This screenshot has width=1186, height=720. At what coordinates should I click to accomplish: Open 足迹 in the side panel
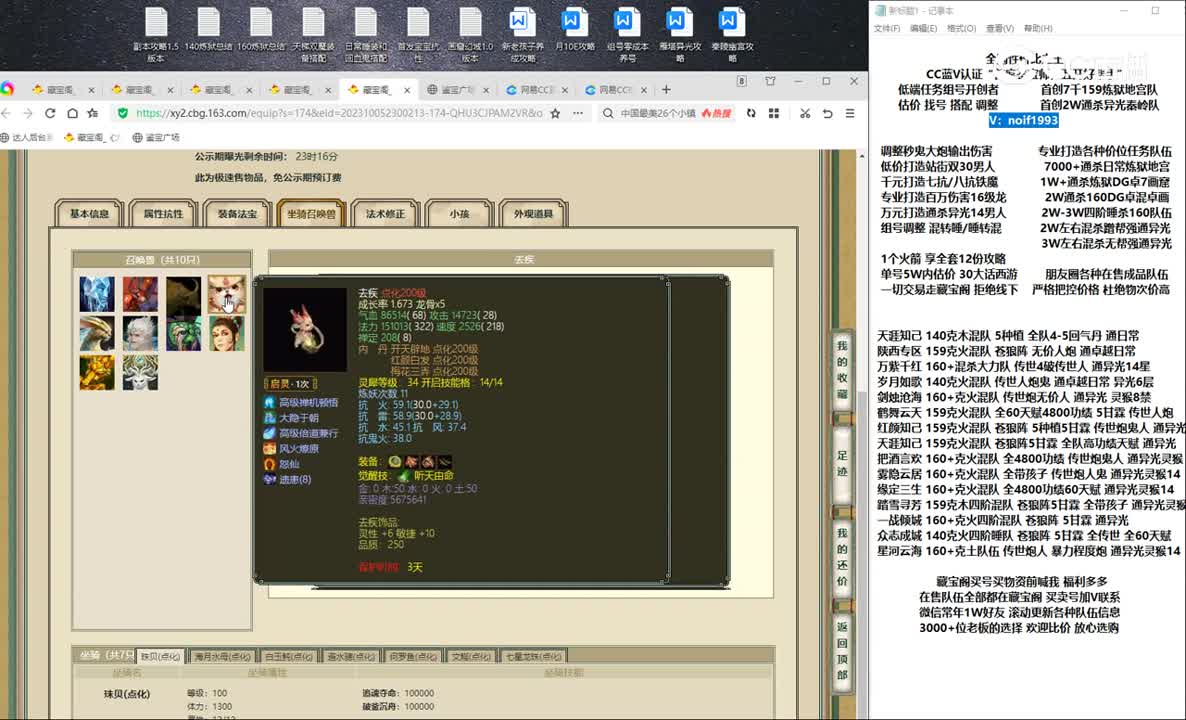(x=842, y=464)
